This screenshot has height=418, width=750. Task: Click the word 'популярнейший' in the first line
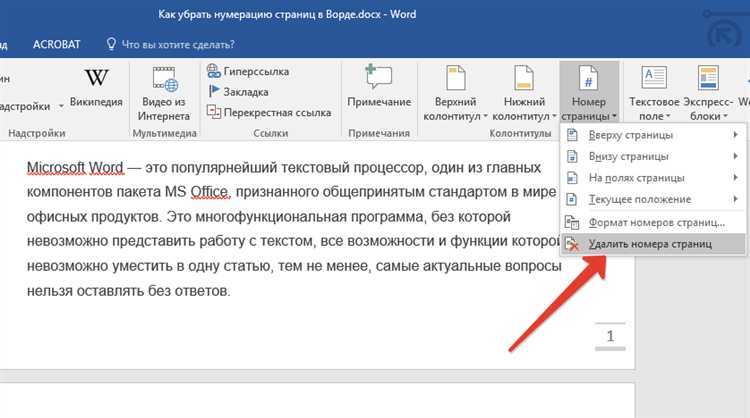pyautogui.click(x=224, y=168)
